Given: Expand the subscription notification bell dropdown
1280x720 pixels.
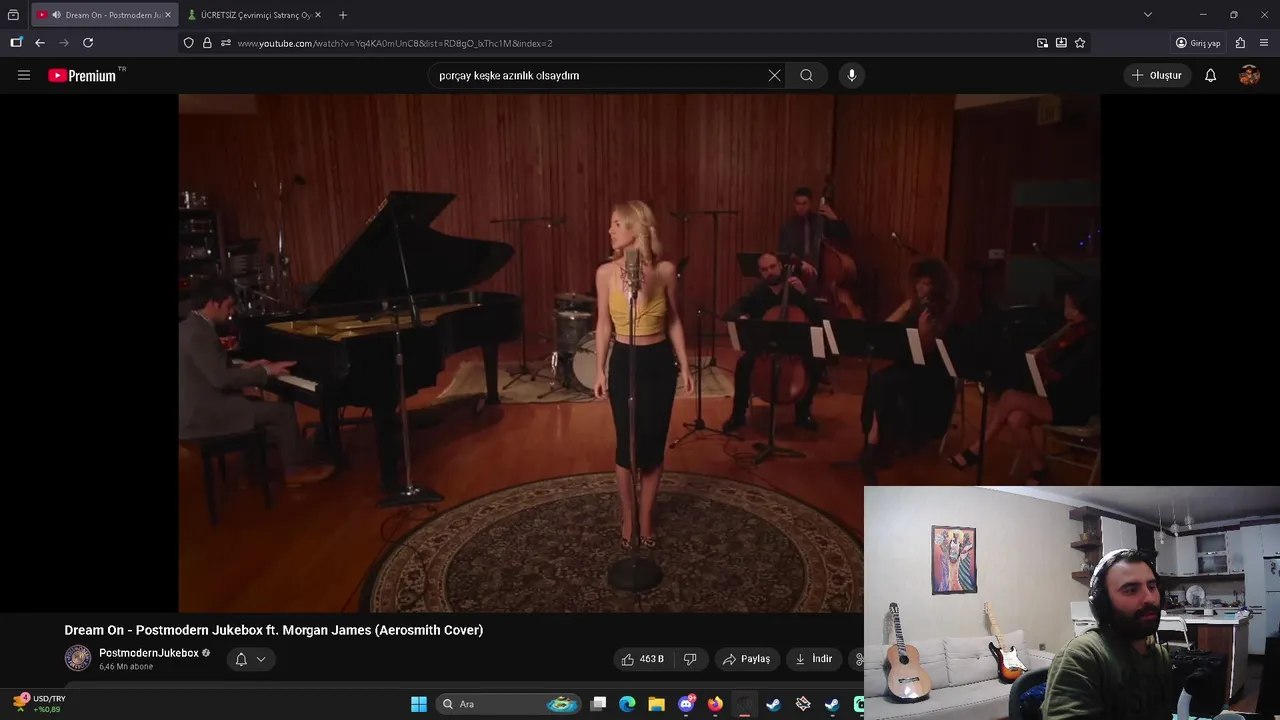Looking at the screenshot, I should [250, 659].
